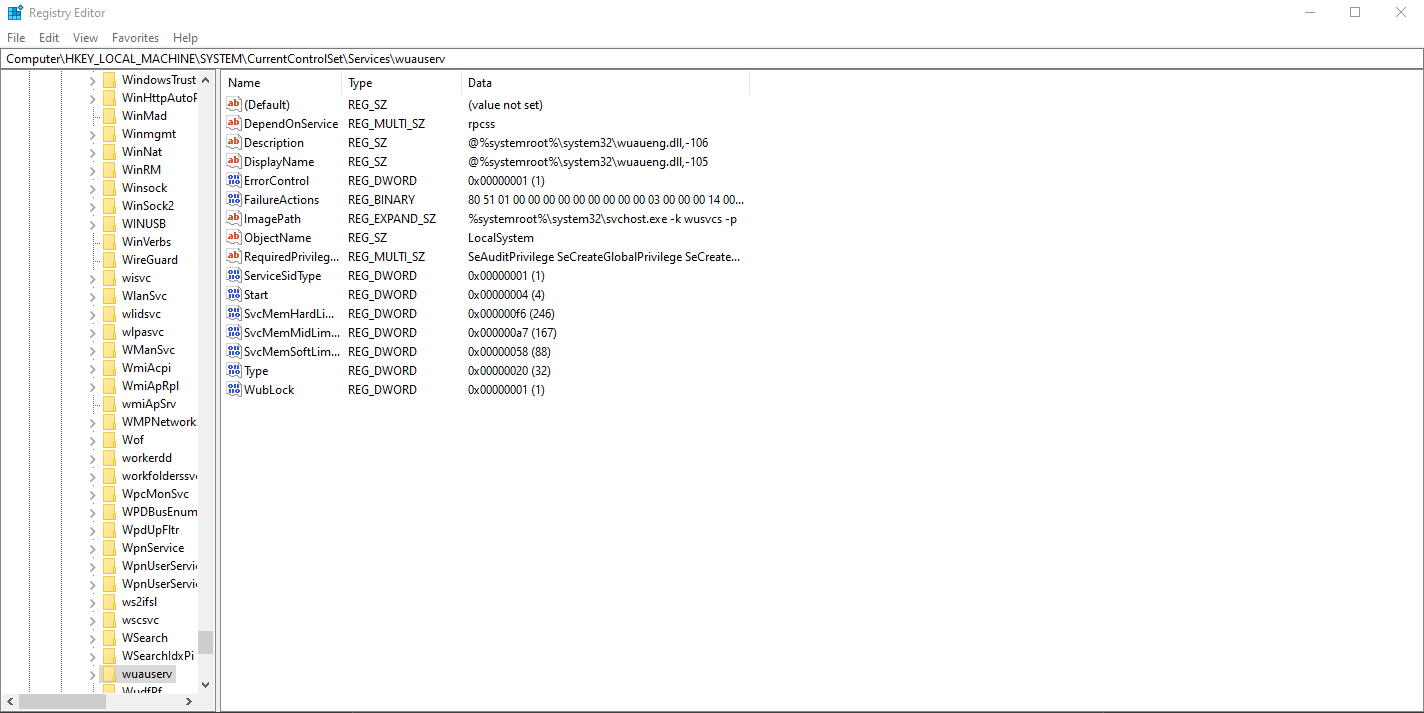The height and width of the screenshot is (713, 1424).
Task: Select the WpdUpFltr tree key
Action: click(150, 530)
